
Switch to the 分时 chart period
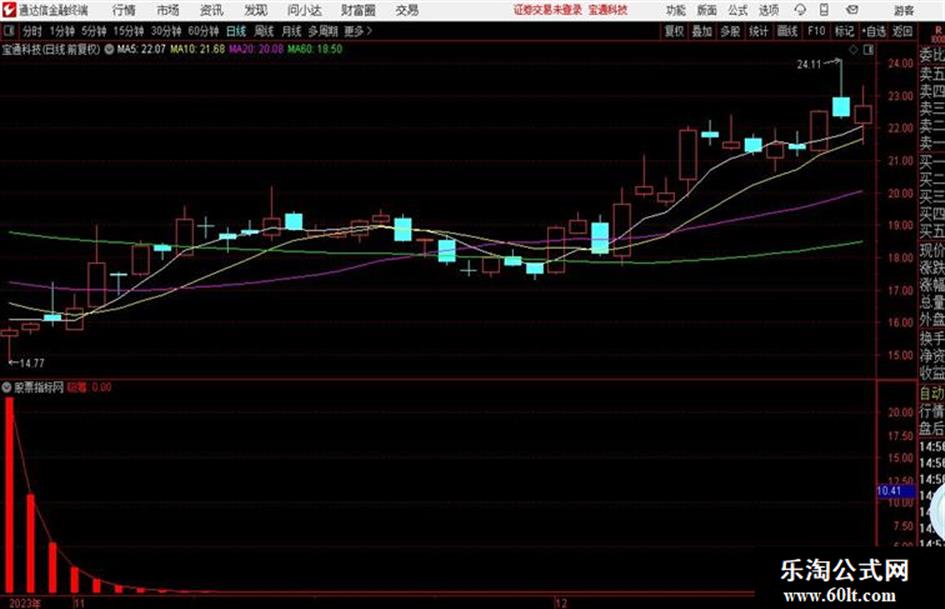[x=32, y=31]
